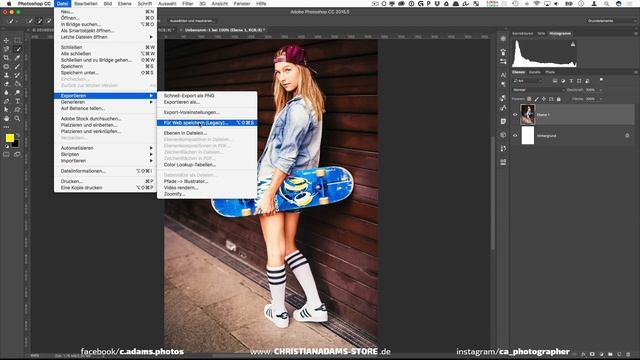Select the Crop tool
Image resolution: width=640 pixels, height=360 pixels.
pos(6,58)
